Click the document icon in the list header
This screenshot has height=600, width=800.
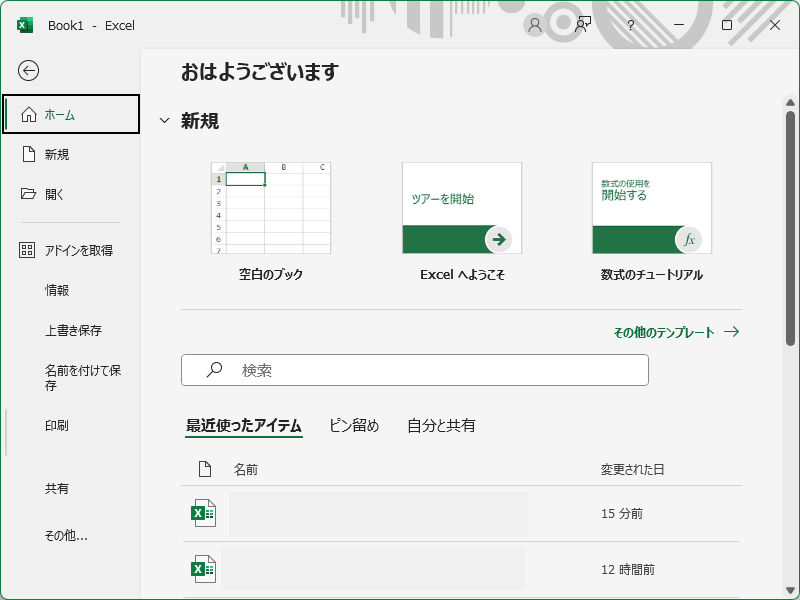tap(205, 469)
